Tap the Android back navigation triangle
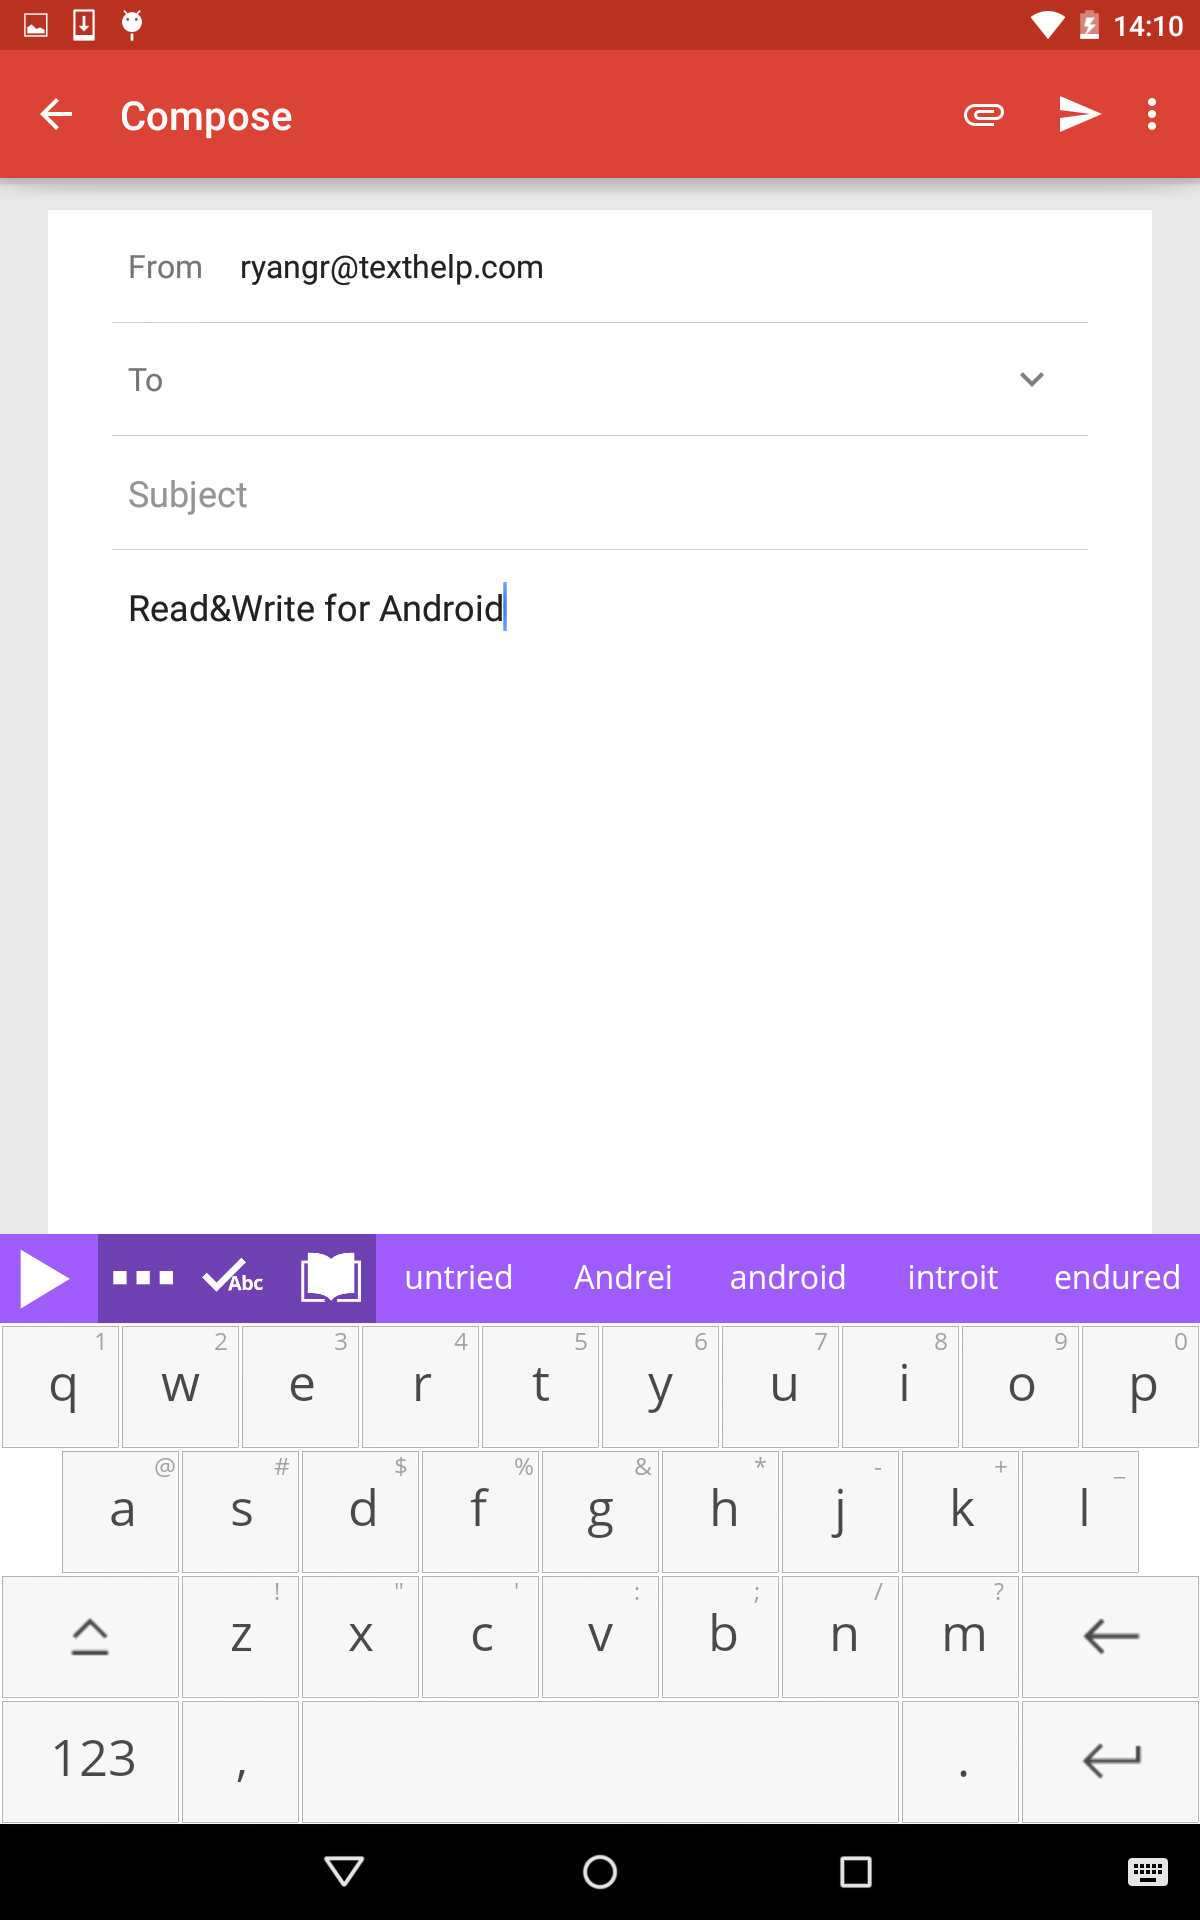 coord(344,1871)
